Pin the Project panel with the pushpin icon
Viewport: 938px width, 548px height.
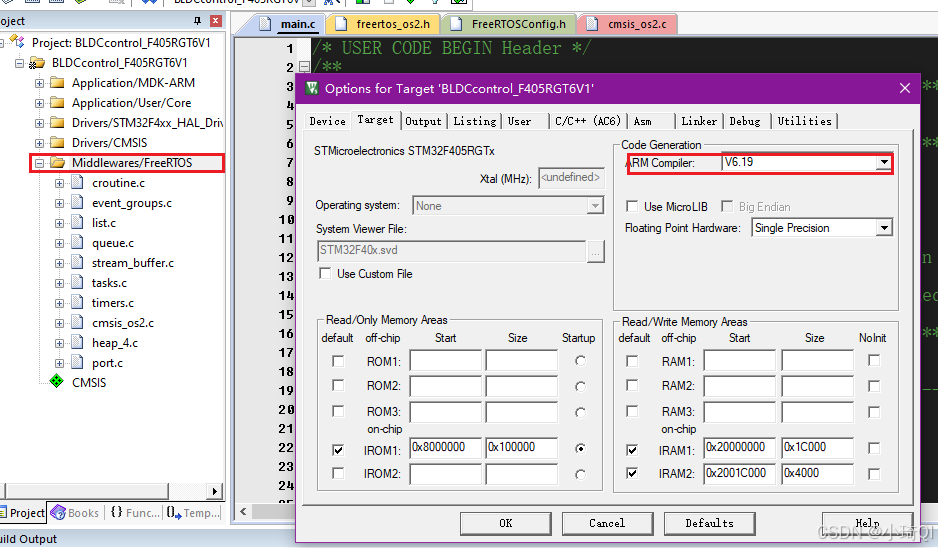click(197, 21)
